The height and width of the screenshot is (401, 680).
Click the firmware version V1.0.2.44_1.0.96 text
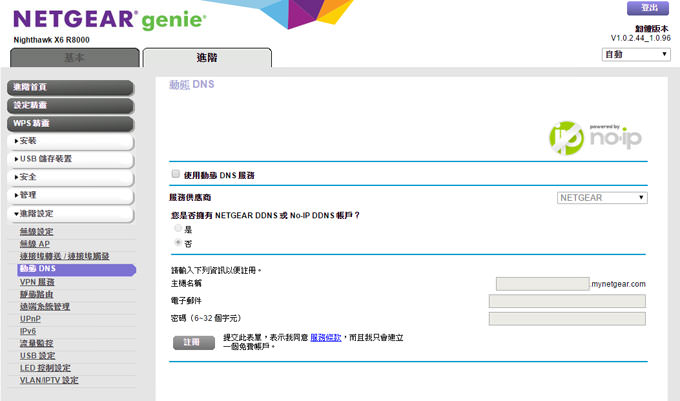pyautogui.click(x=641, y=38)
